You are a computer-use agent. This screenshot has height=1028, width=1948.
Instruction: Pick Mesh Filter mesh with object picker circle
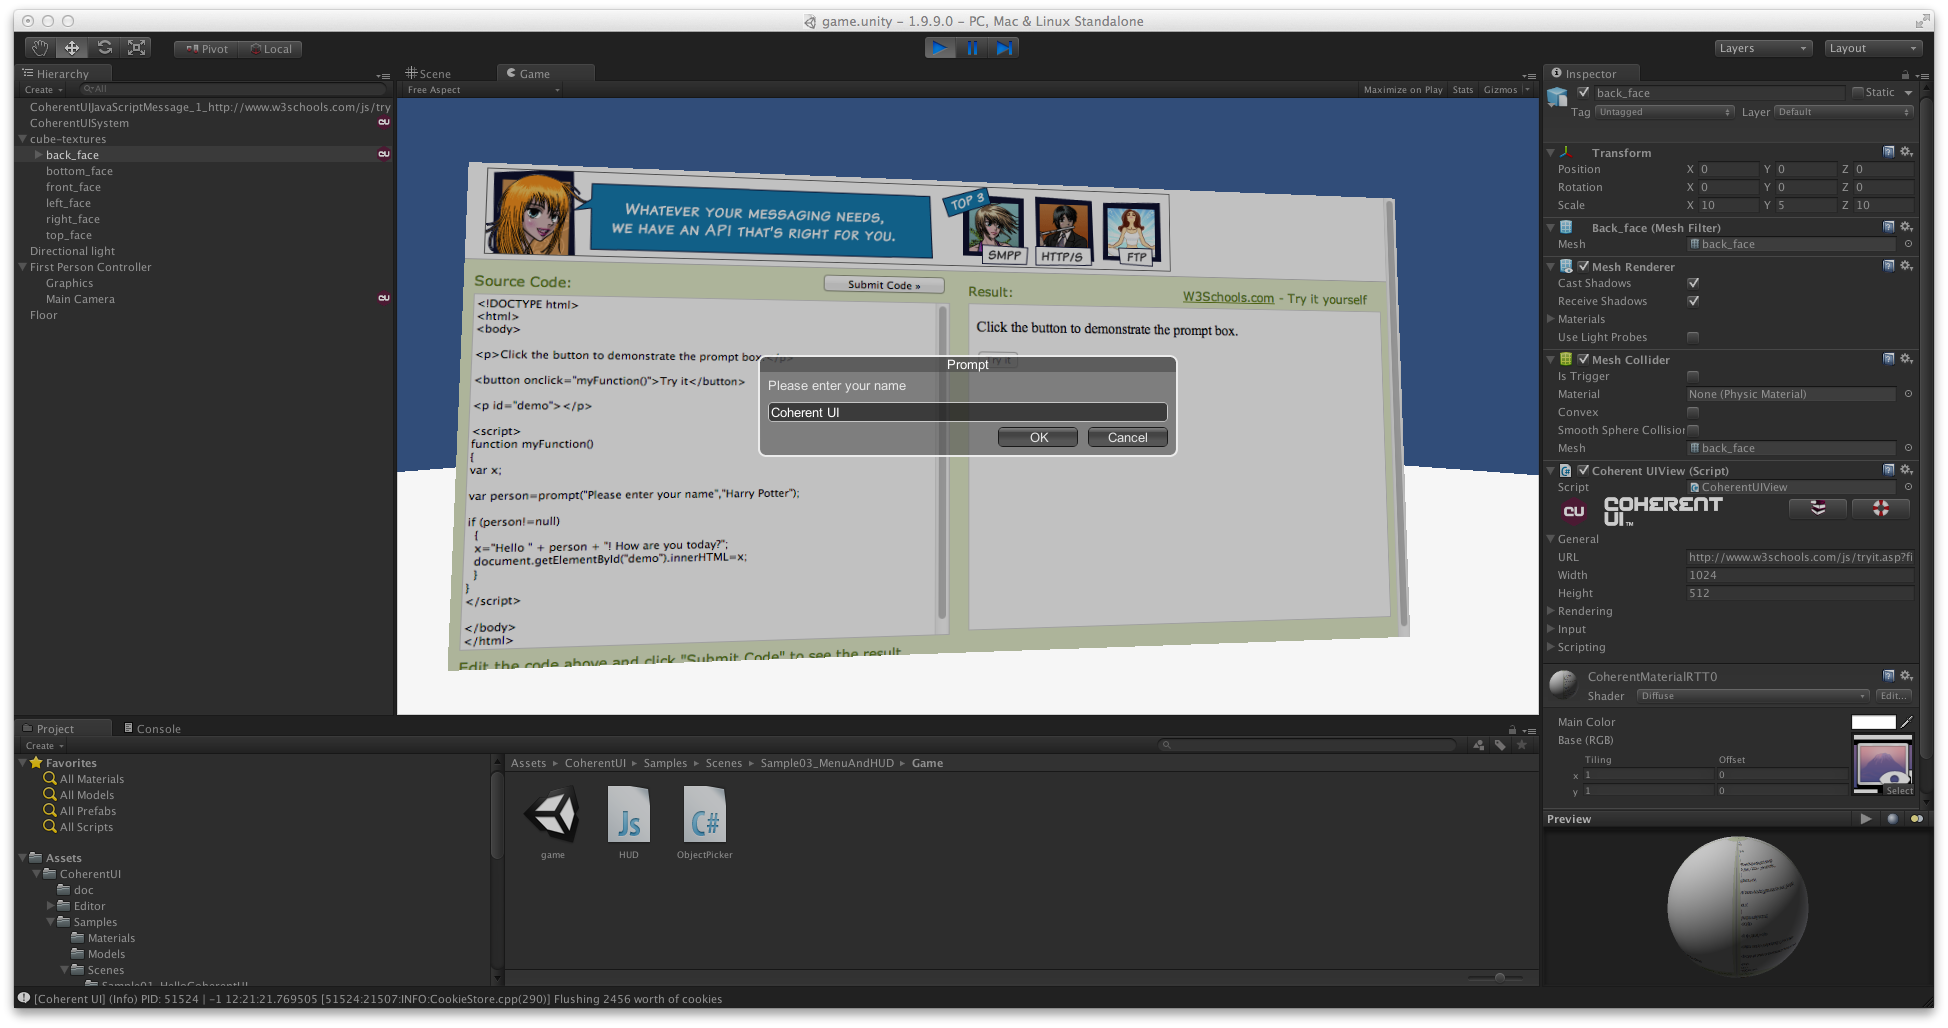coord(1908,244)
